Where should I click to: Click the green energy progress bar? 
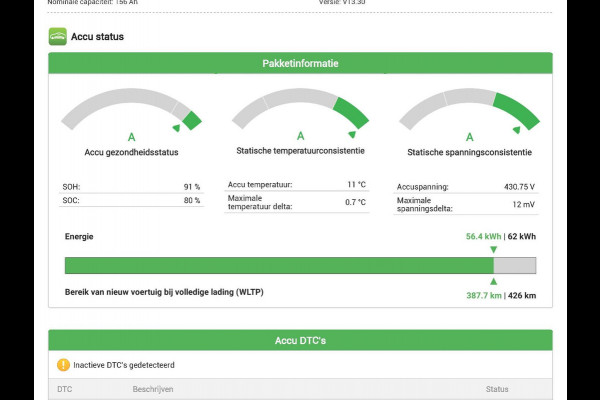tap(278, 265)
